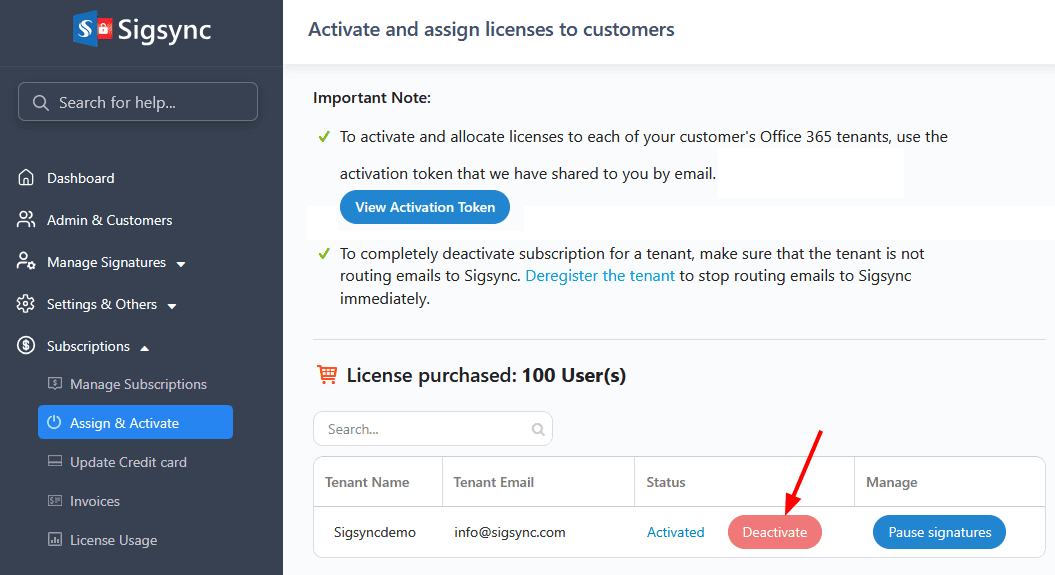Click the Sigsyncdemo tenant name cell
The height and width of the screenshot is (575, 1055).
(x=375, y=532)
